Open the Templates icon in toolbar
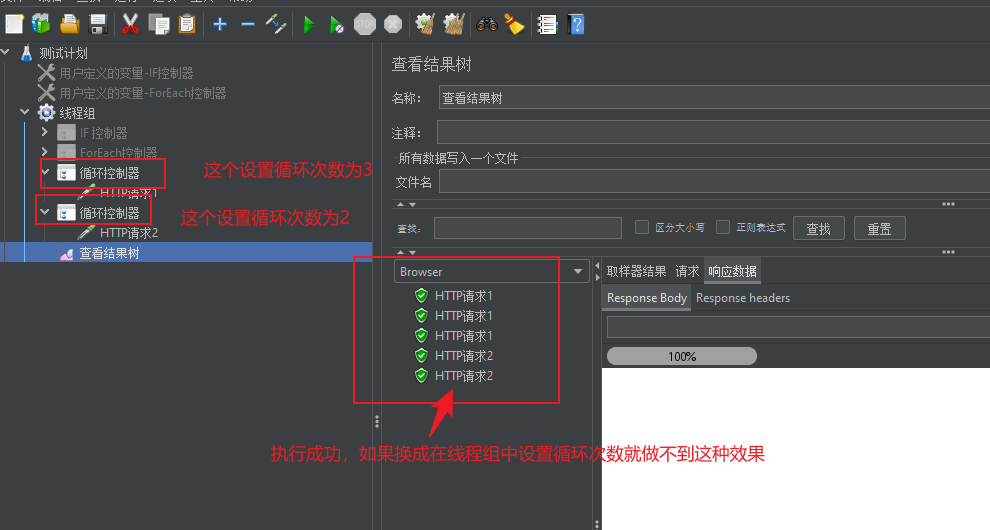Screen dimensions: 990x530 coord(41,25)
